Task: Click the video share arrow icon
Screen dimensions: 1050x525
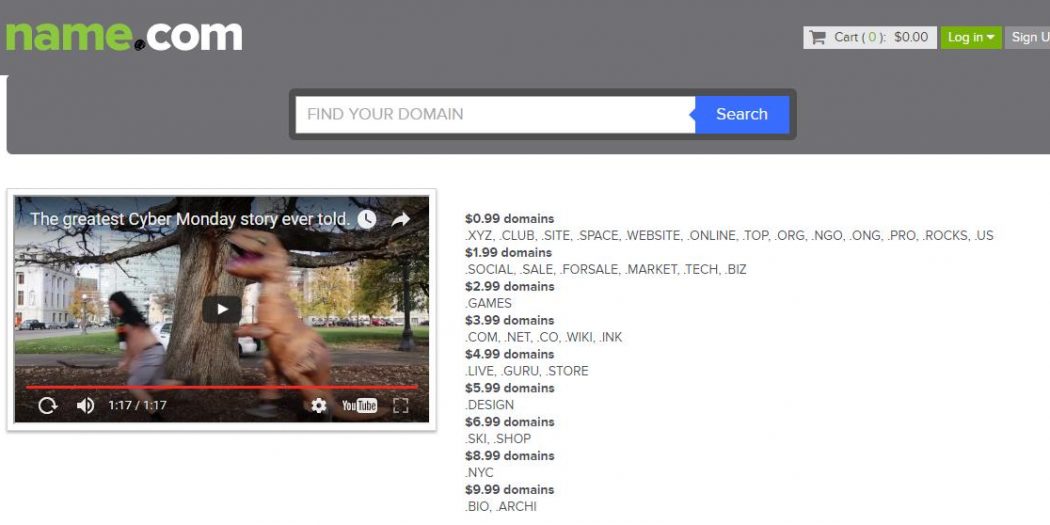Action: (400, 219)
